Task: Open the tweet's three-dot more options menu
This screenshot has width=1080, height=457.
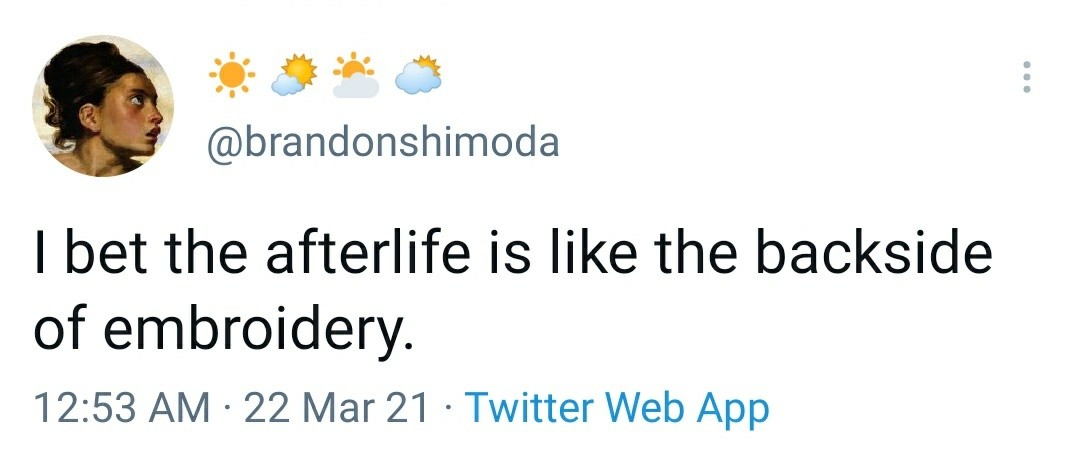Action: (x=1026, y=77)
